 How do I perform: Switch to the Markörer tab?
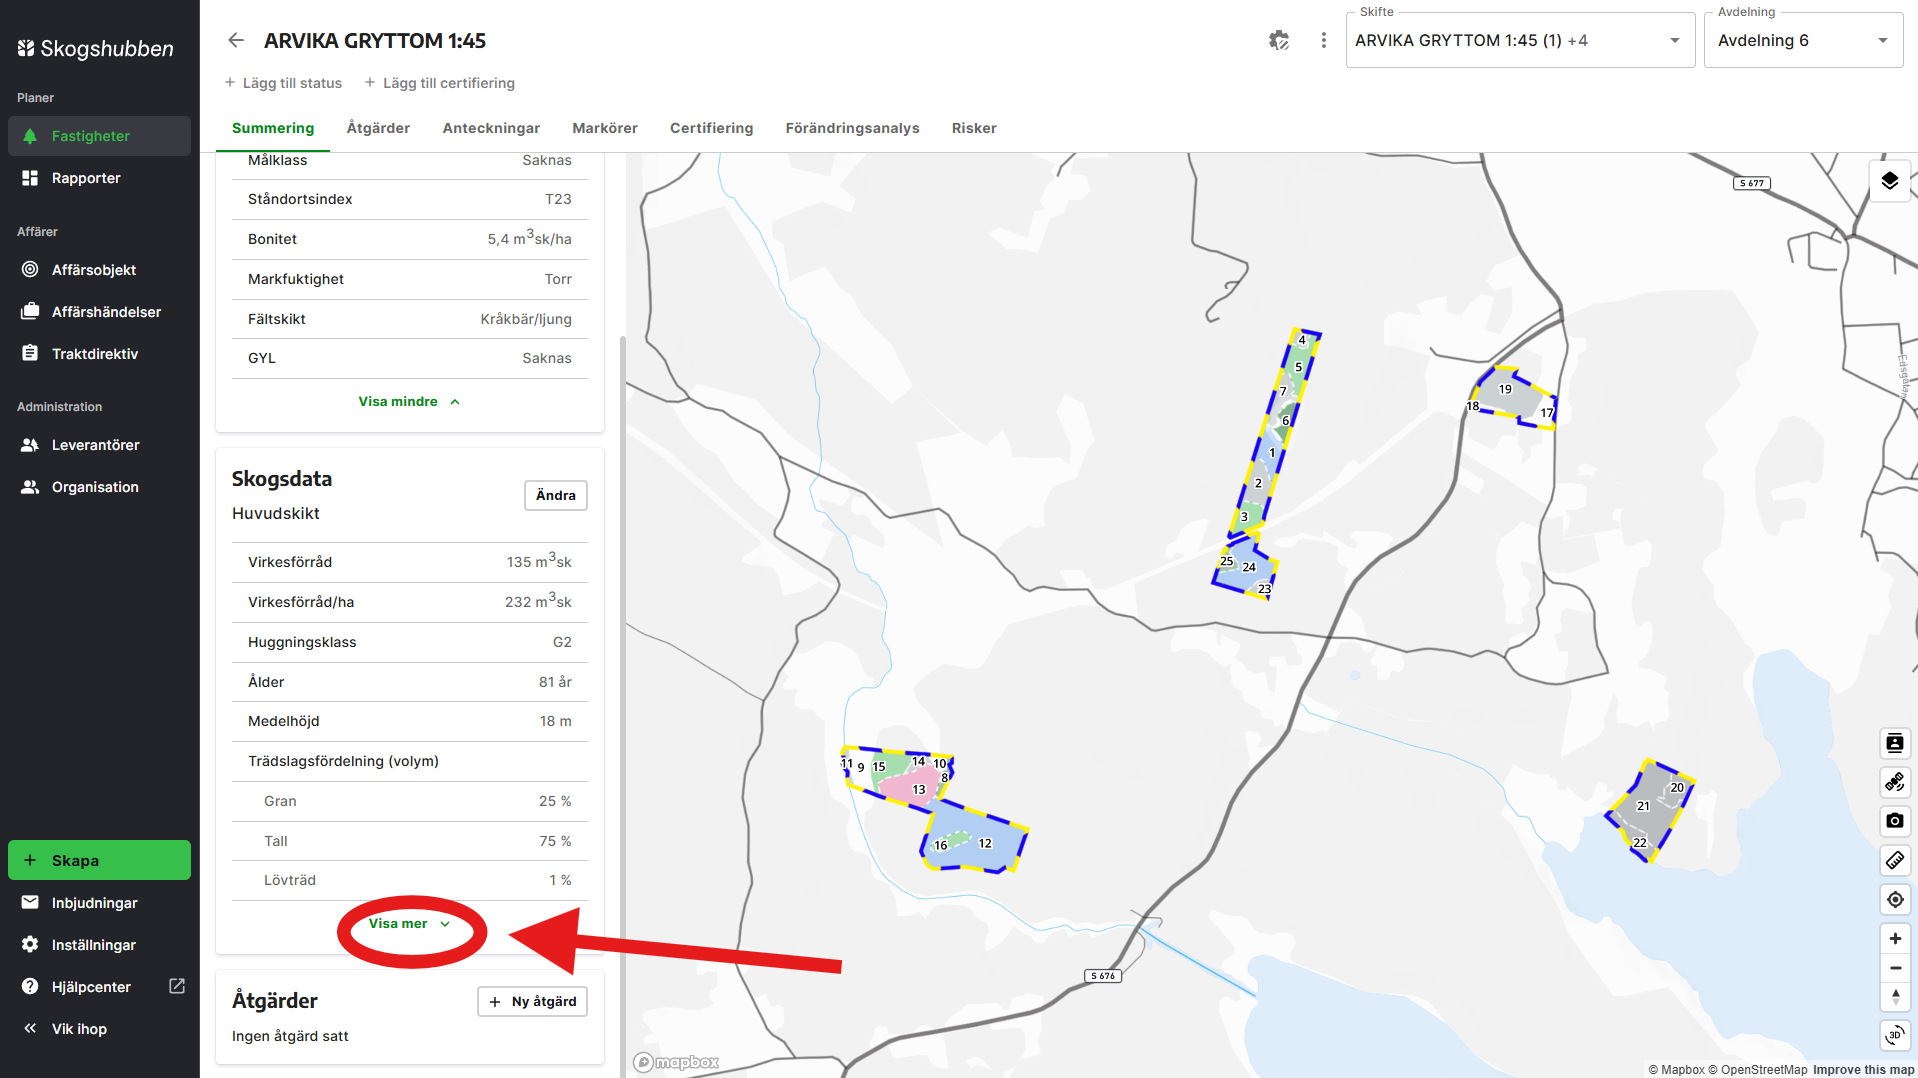(605, 128)
